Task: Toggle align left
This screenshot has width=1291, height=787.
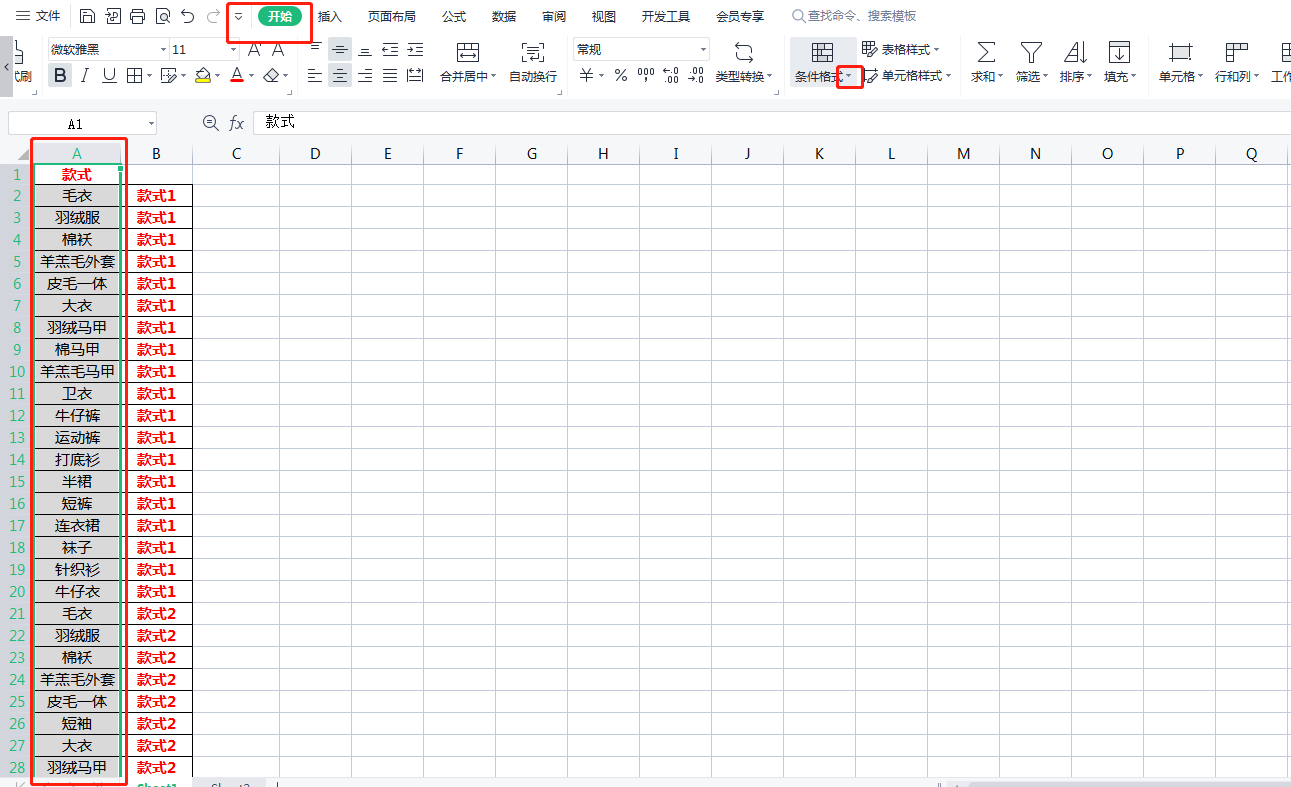Action: point(315,75)
